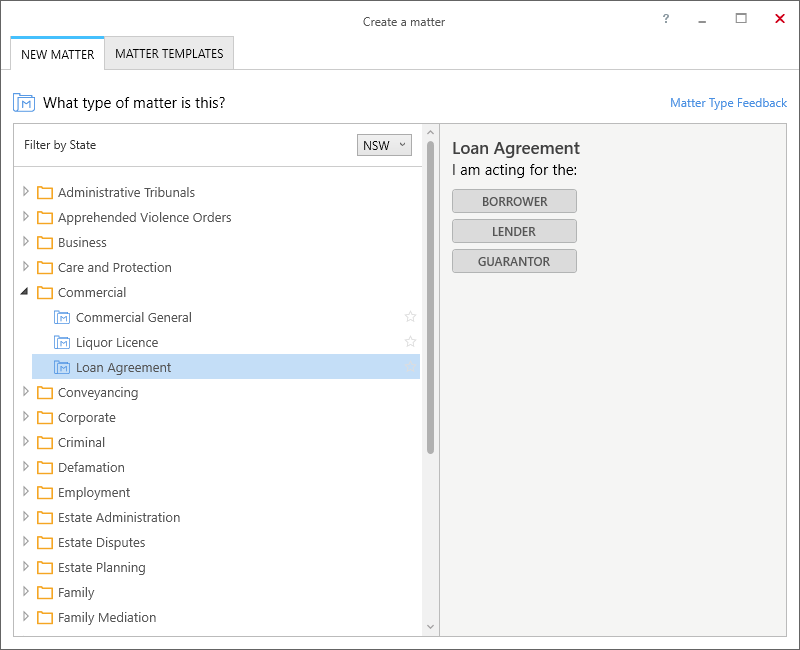Click the help question mark icon
Image resolution: width=800 pixels, height=650 pixels.
(666, 19)
